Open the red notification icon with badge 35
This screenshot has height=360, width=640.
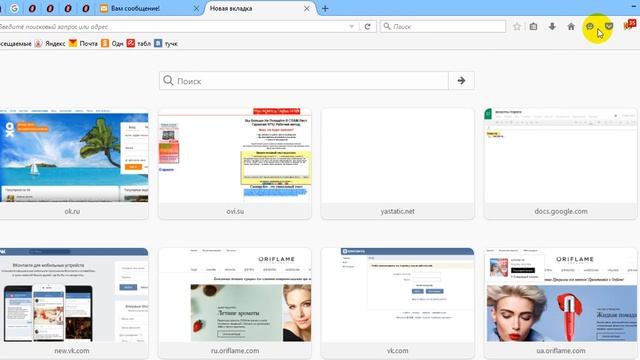tap(629, 25)
